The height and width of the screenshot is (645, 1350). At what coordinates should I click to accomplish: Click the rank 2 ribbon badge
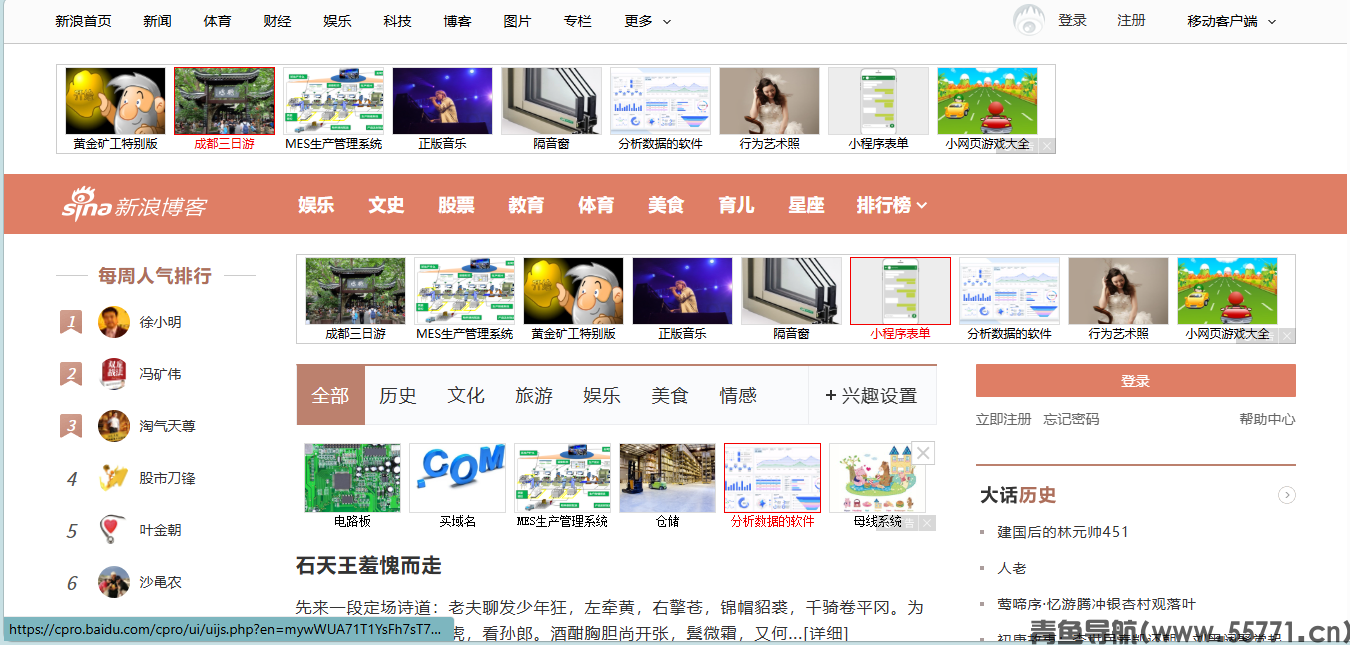(71, 374)
